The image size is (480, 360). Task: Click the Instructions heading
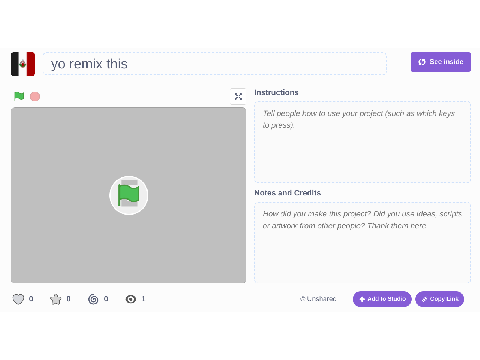(276, 92)
